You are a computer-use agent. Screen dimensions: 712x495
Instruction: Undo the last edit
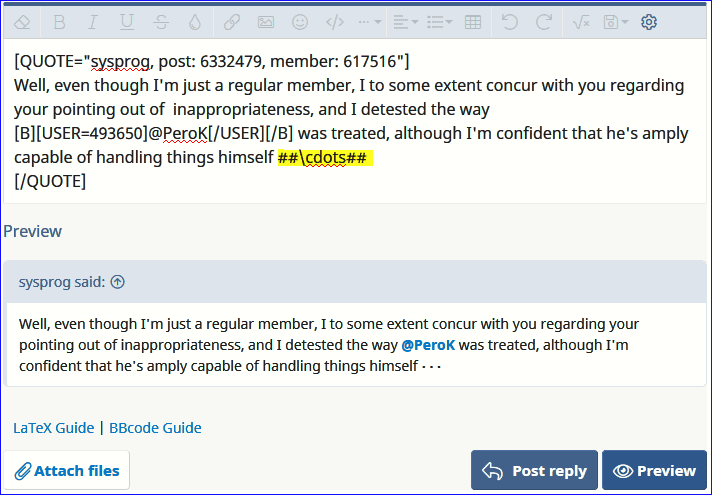(510, 22)
